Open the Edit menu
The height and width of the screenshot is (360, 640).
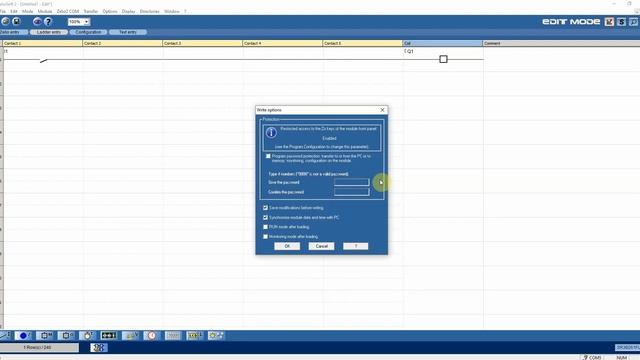click(x=14, y=11)
